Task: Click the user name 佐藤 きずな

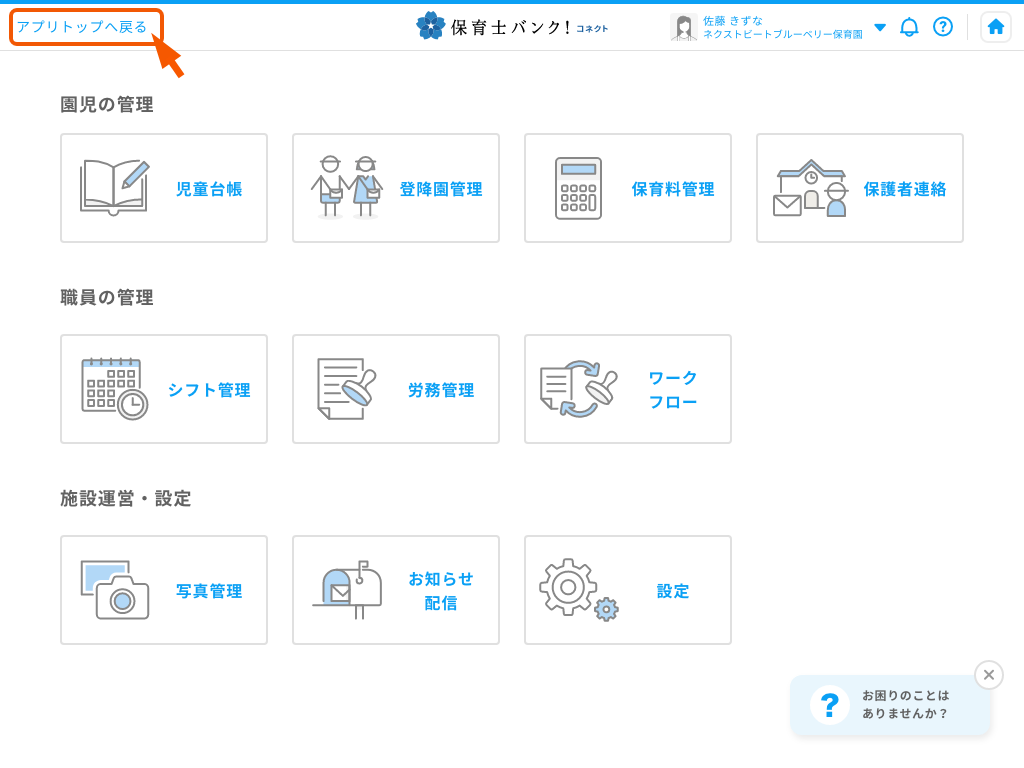Action: pos(735,19)
